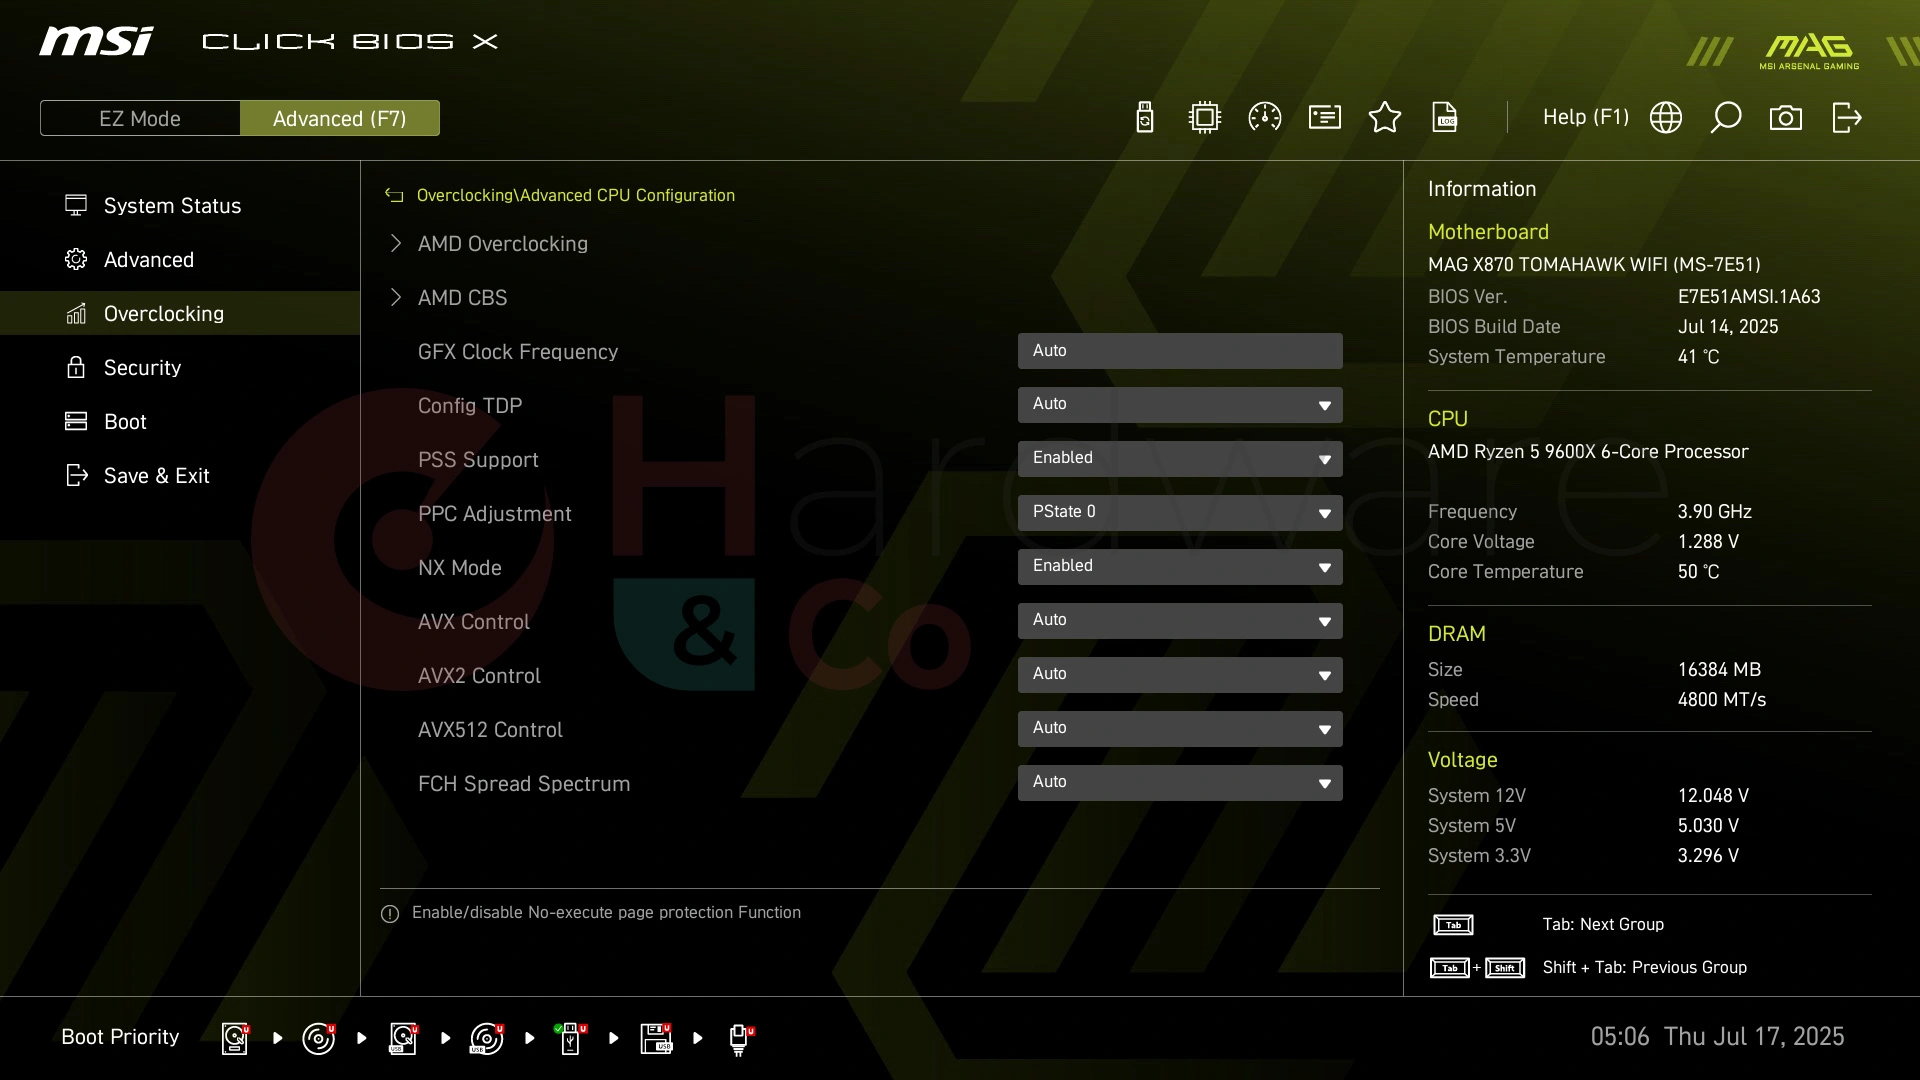Click the Security padlock icon
The image size is (1920, 1080).
click(76, 367)
